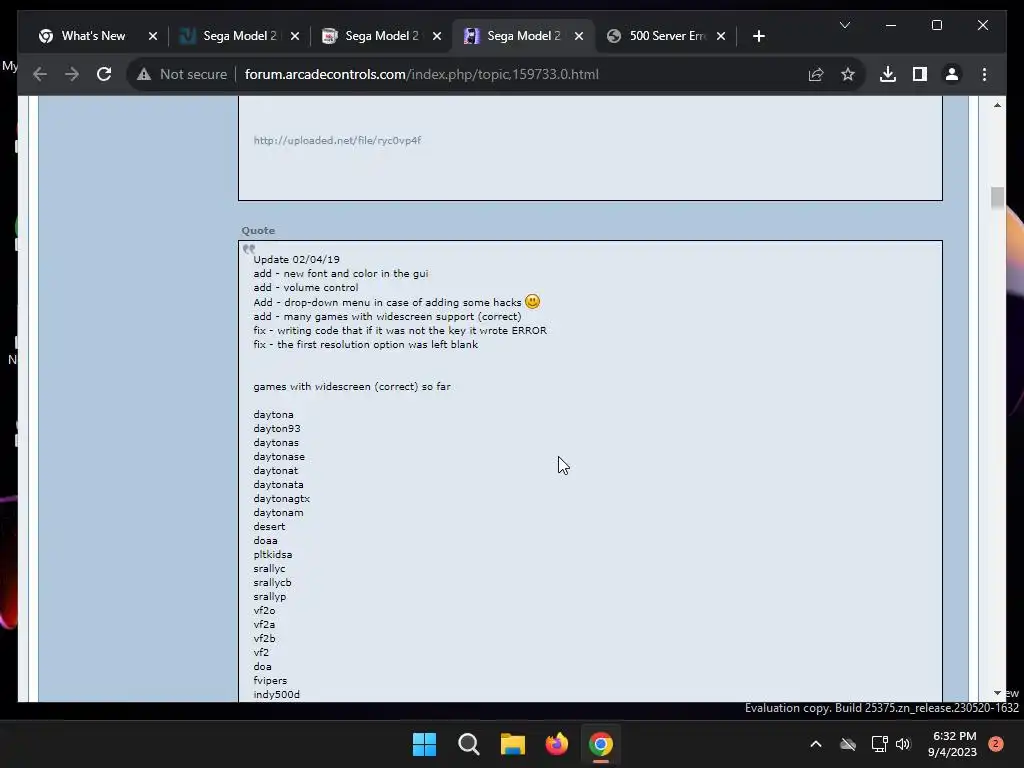This screenshot has height=768, width=1024.
Task: Open the volume speaker tray icon
Action: [903, 744]
